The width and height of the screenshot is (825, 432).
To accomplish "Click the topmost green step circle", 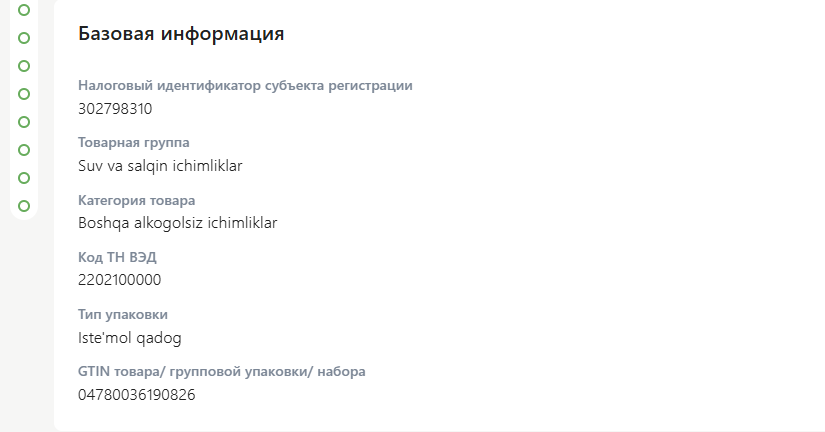I will 24,10.
